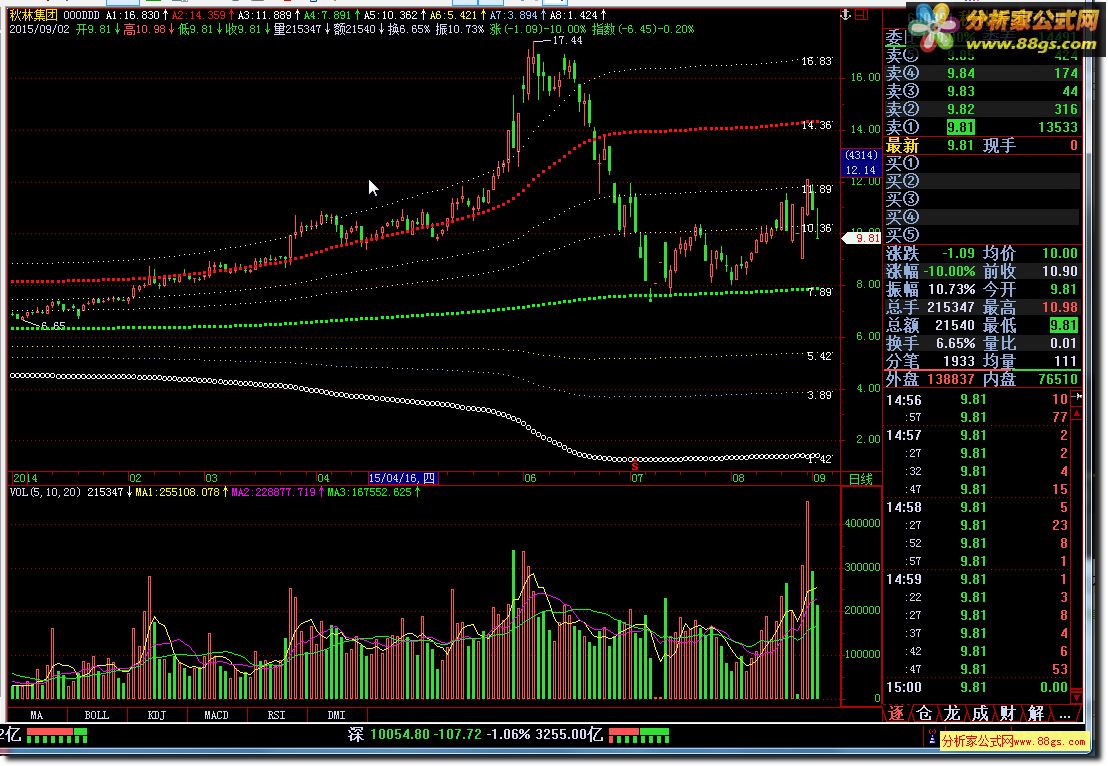Image resolution: width=1108 pixels, height=766 pixels.
Task: Select the 买③ buy order row
Action: click(x=982, y=199)
